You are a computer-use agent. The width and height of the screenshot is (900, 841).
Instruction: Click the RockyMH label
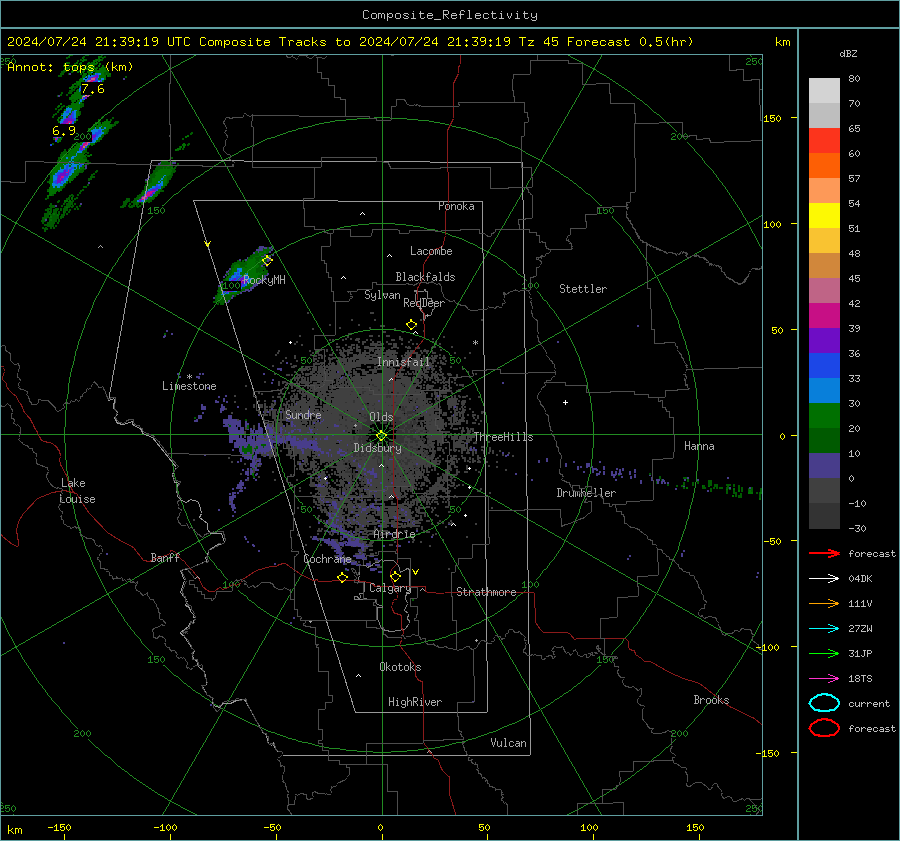(264, 280)
